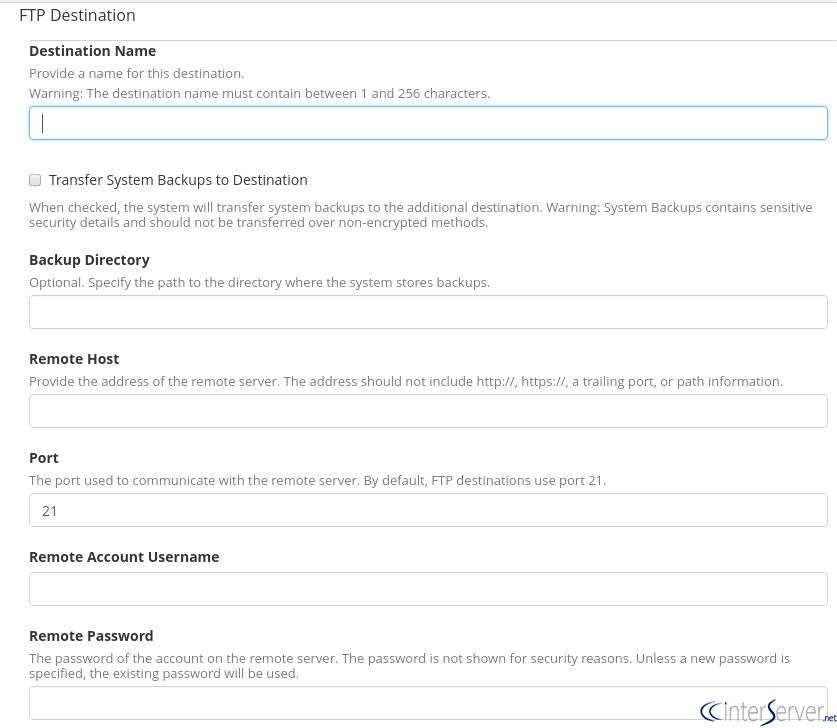Click inside the Remote Password field
837x728 pixels.
coord(360,703)
